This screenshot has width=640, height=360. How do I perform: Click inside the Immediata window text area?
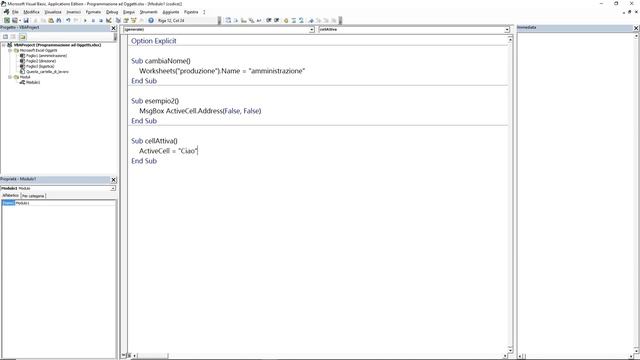pyautogui.click(x=575, y=192)
